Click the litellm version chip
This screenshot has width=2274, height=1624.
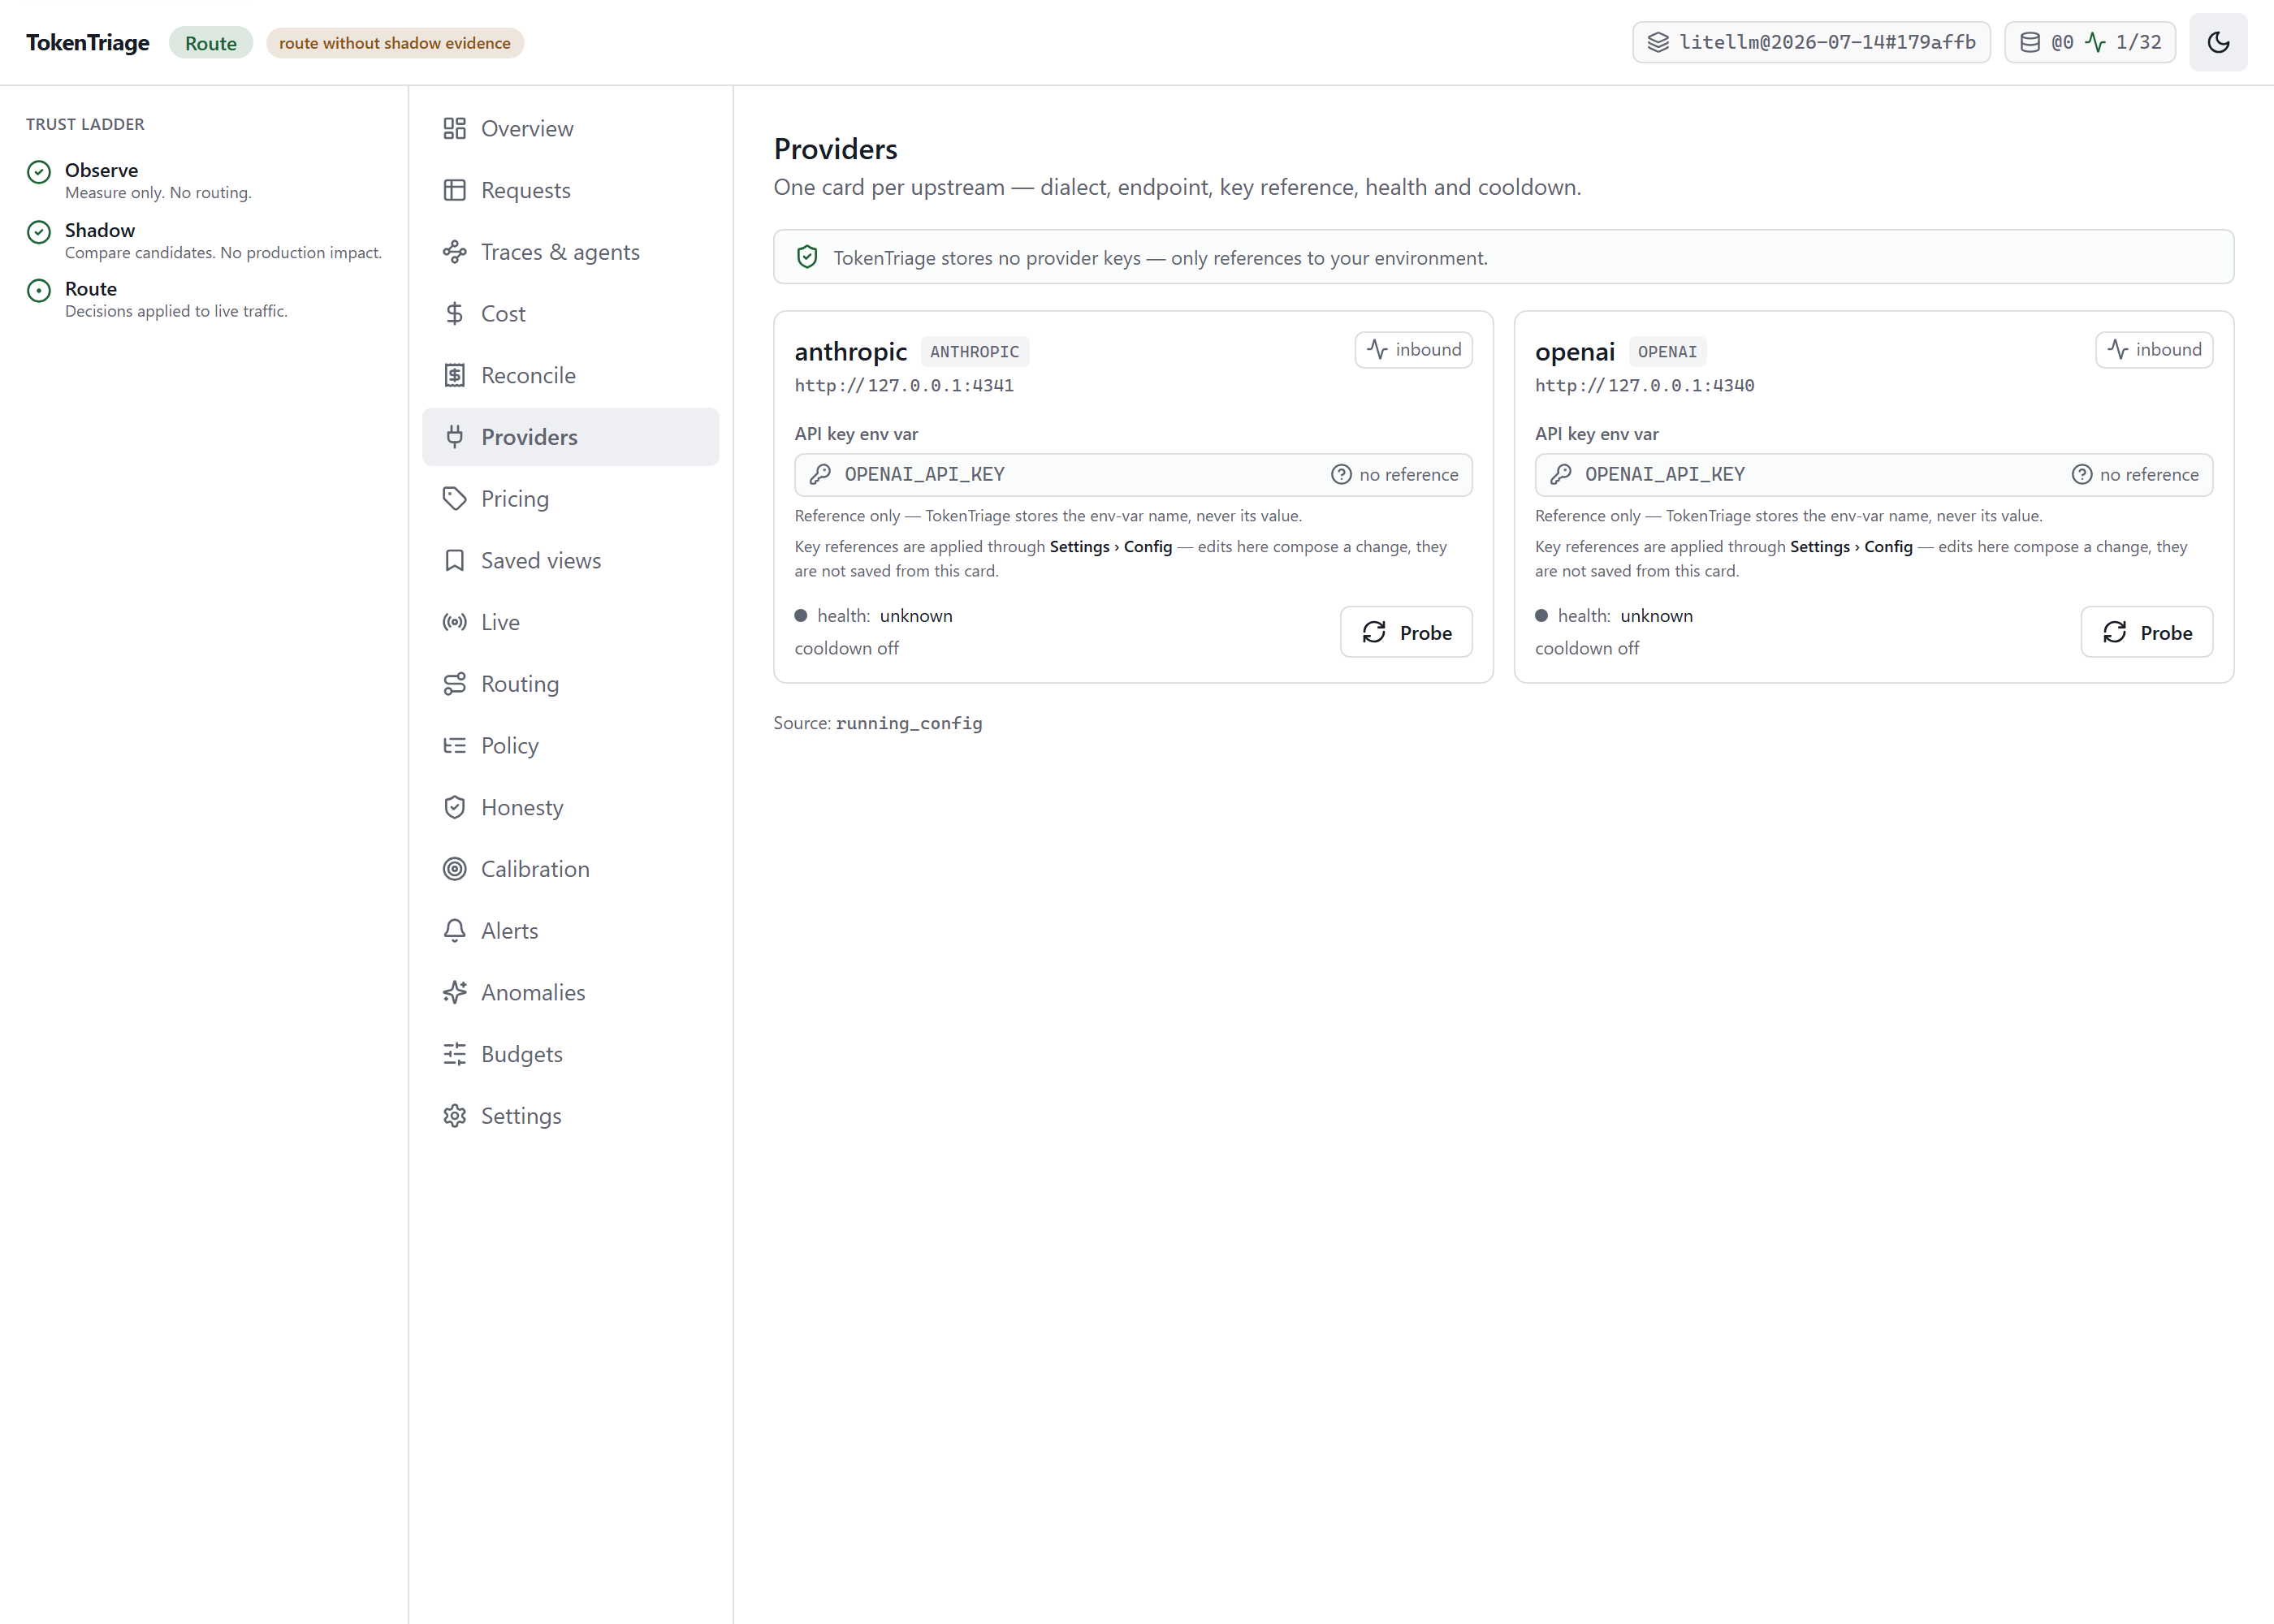pyautogui.click(x=1811, y=42)
